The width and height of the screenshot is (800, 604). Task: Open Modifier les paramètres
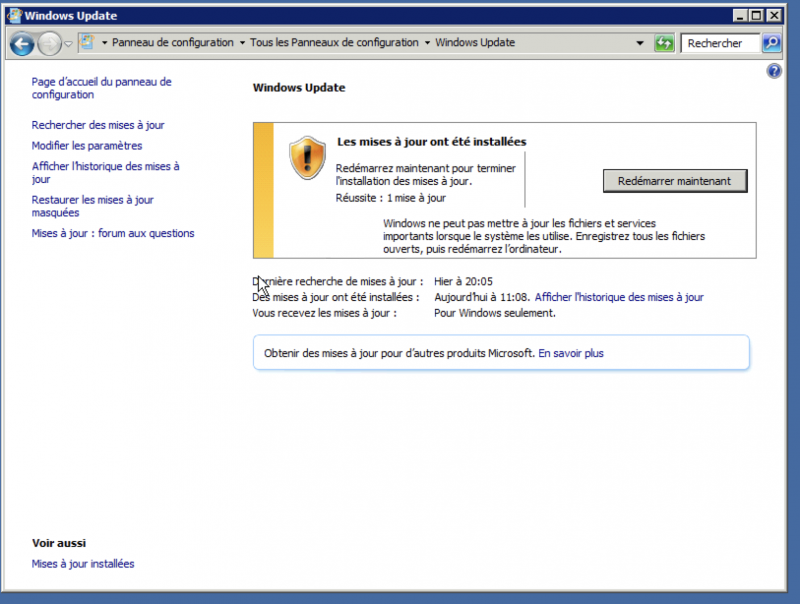click(x=87, y=146)
